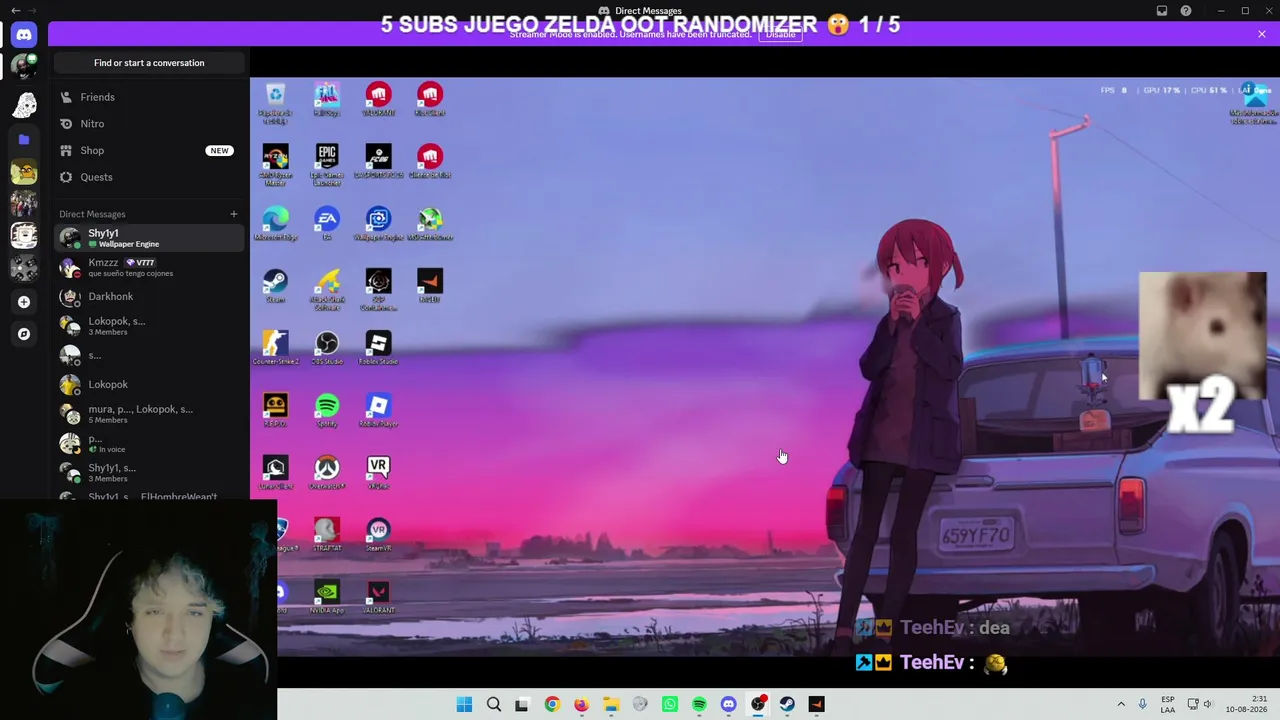Launch the STRAFTAT desktop shortcut
The width and height of the screenshot is (1280, 720).
coord(327,534)
